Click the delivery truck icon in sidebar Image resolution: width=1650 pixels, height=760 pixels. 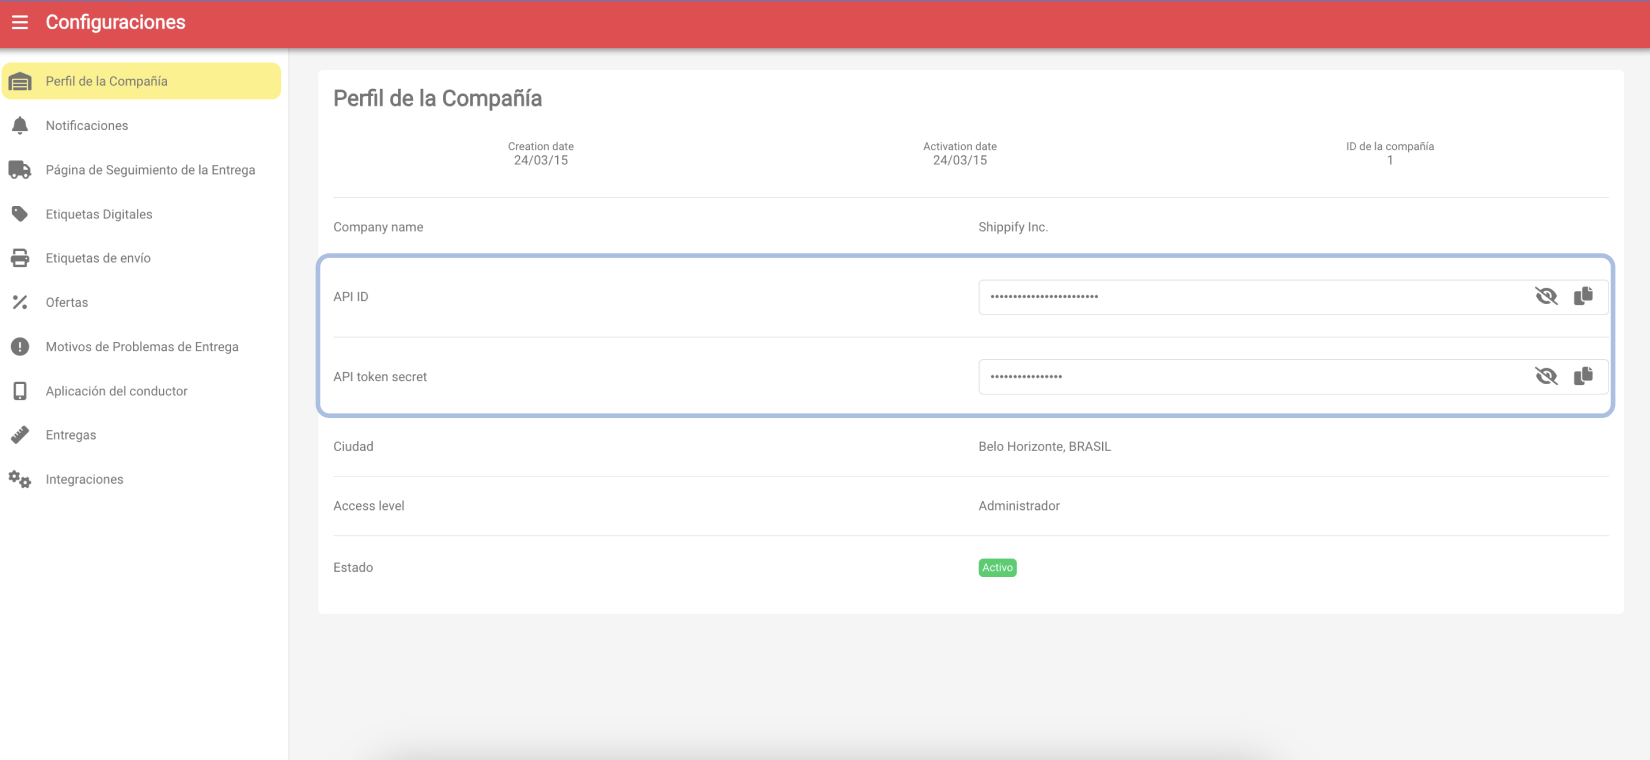coord(20,170)
